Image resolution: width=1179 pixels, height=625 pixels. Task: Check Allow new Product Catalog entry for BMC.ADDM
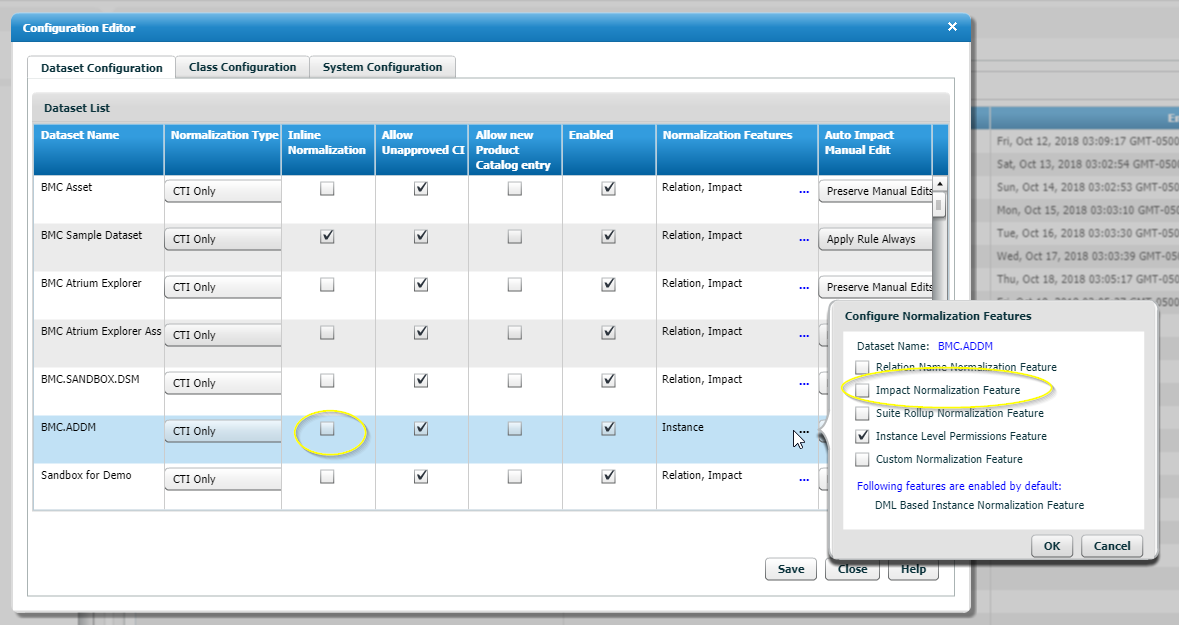pyautogui.click(x=514, y=429)
